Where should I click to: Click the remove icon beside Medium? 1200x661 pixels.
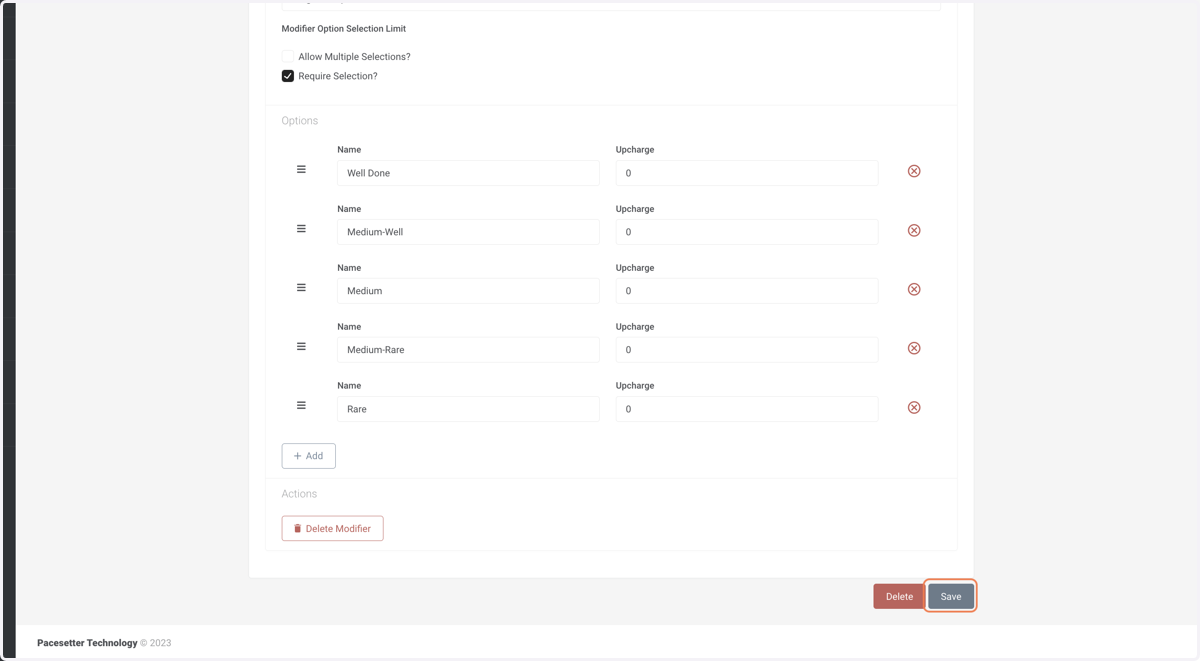coord(914,289)
